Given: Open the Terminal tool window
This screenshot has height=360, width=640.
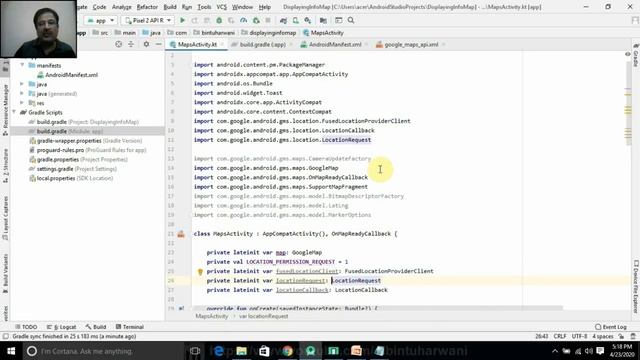Looking at the screenshot, I should pos(130,327).
